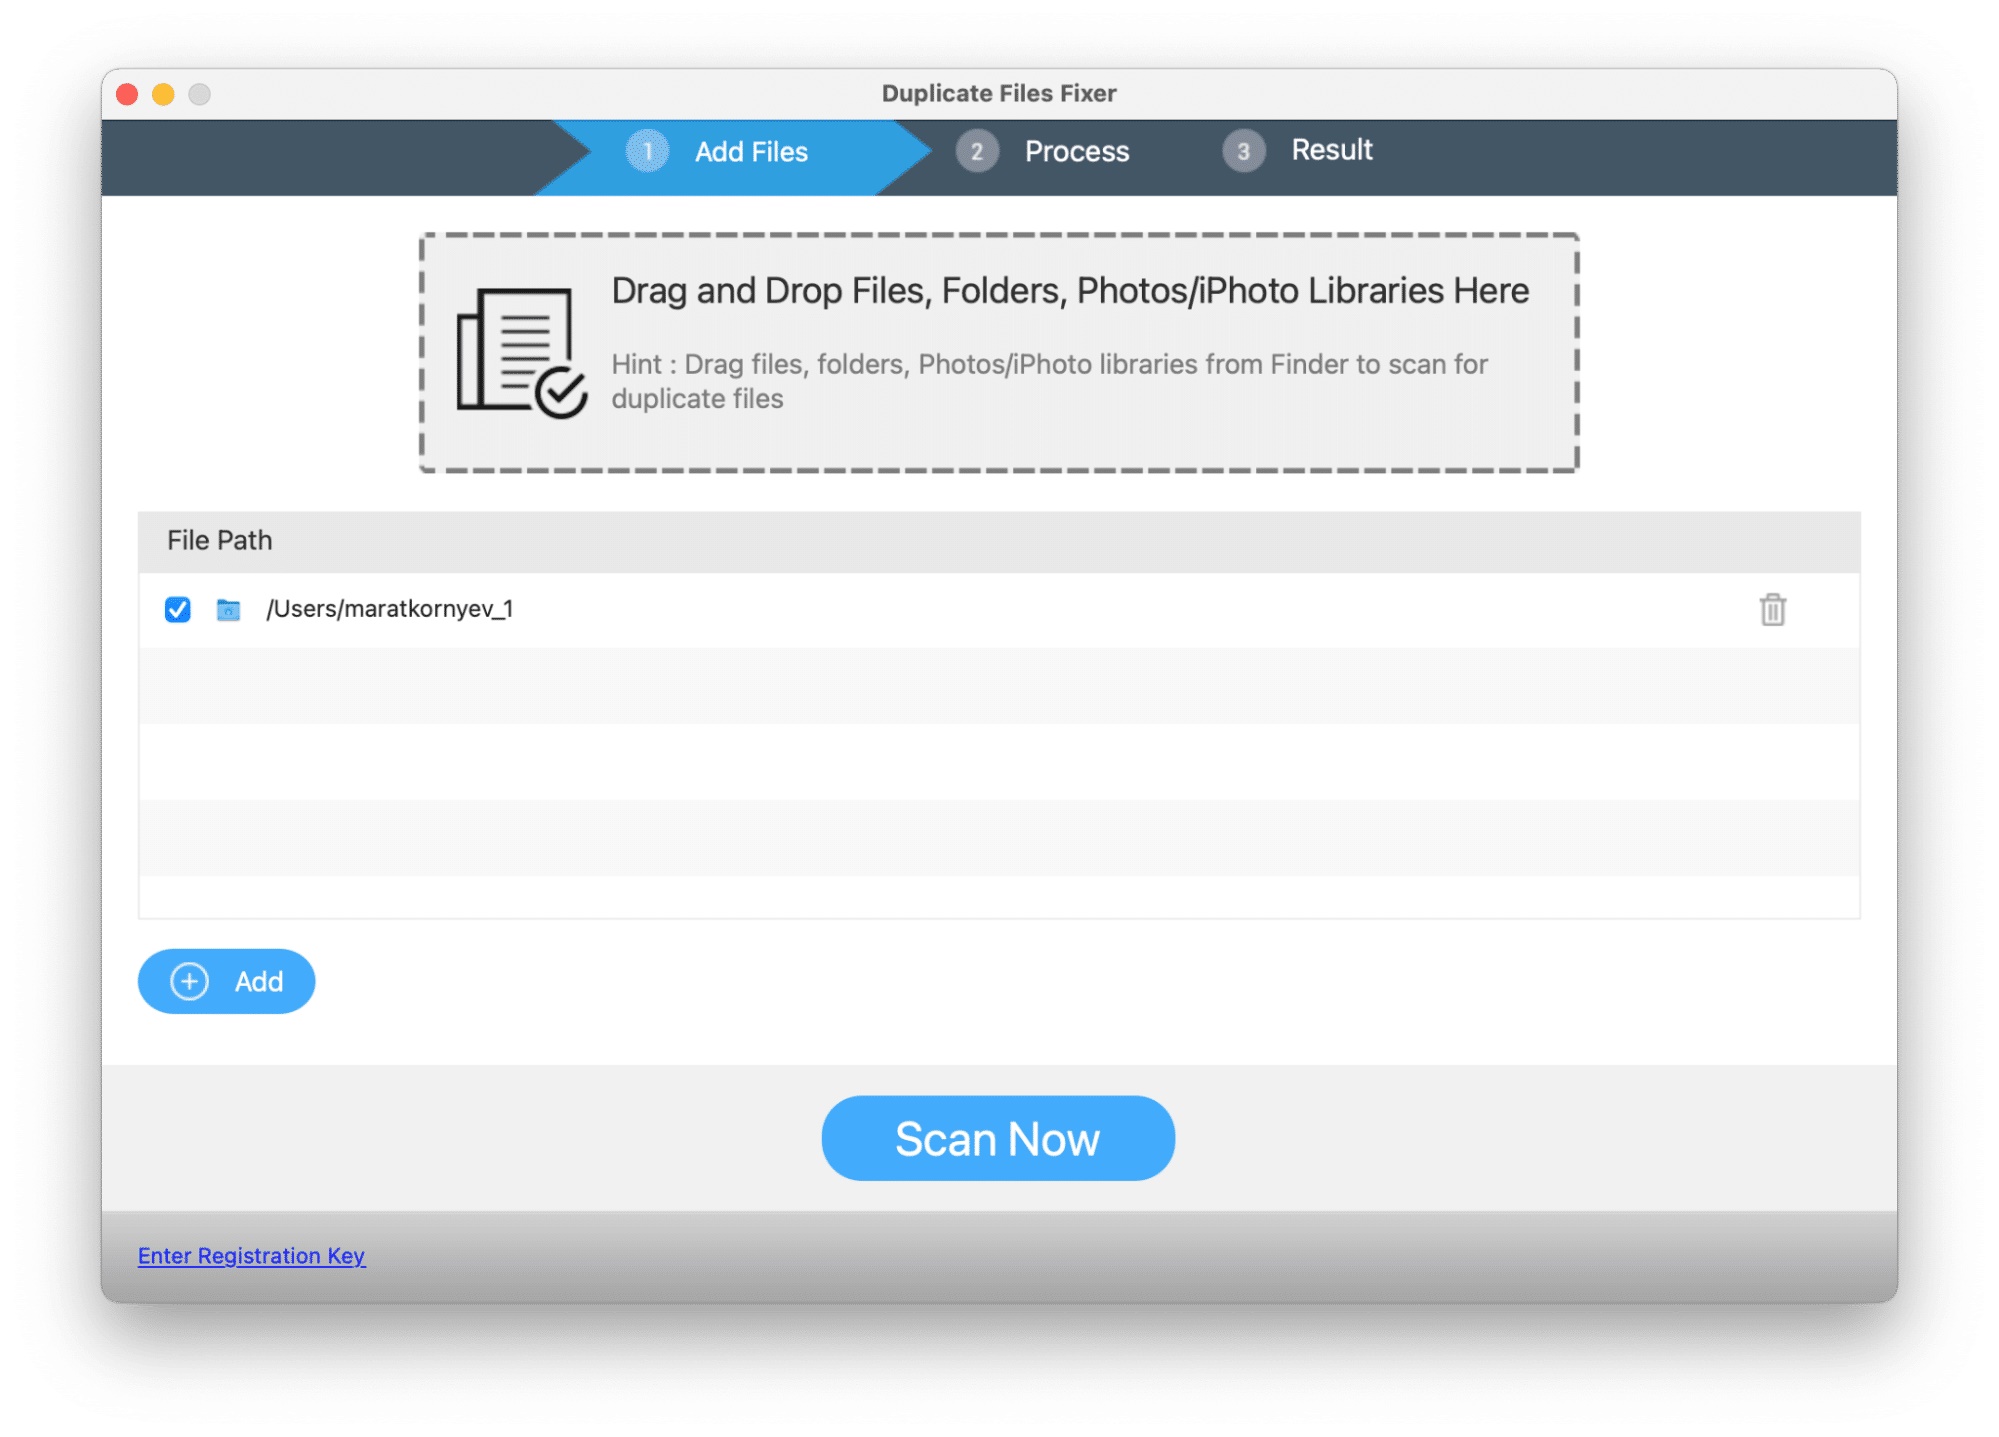The width and height of the screenshot is (1999, 1437).
Task: Click the step 2 circle icon
Action: point(976,151)
